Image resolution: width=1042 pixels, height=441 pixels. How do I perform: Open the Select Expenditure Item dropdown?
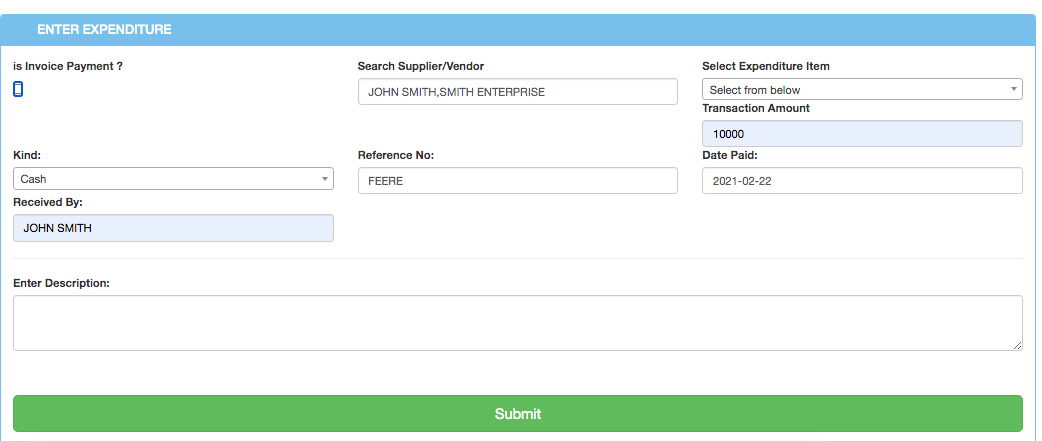(x=861, y=90)
